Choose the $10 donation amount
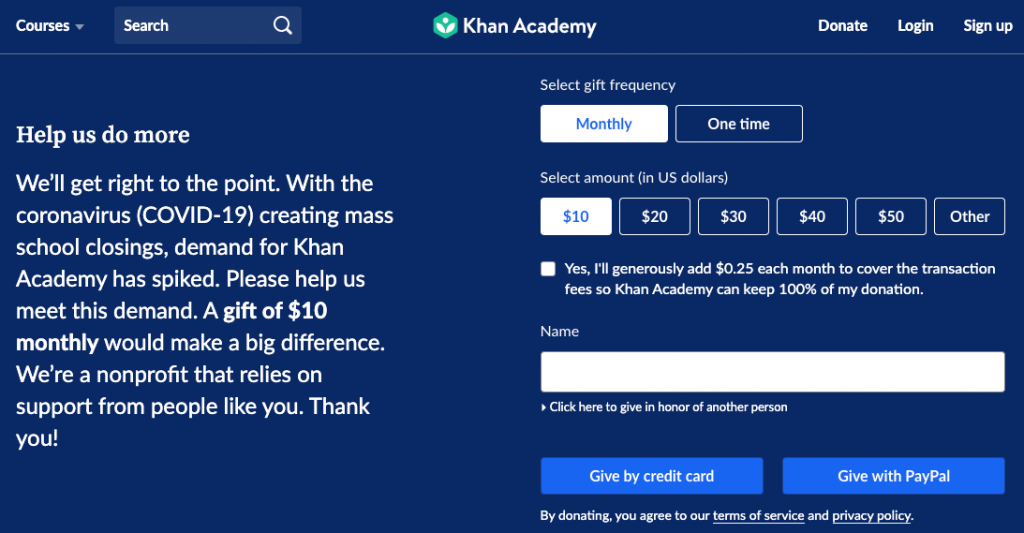 pos(576,216)
